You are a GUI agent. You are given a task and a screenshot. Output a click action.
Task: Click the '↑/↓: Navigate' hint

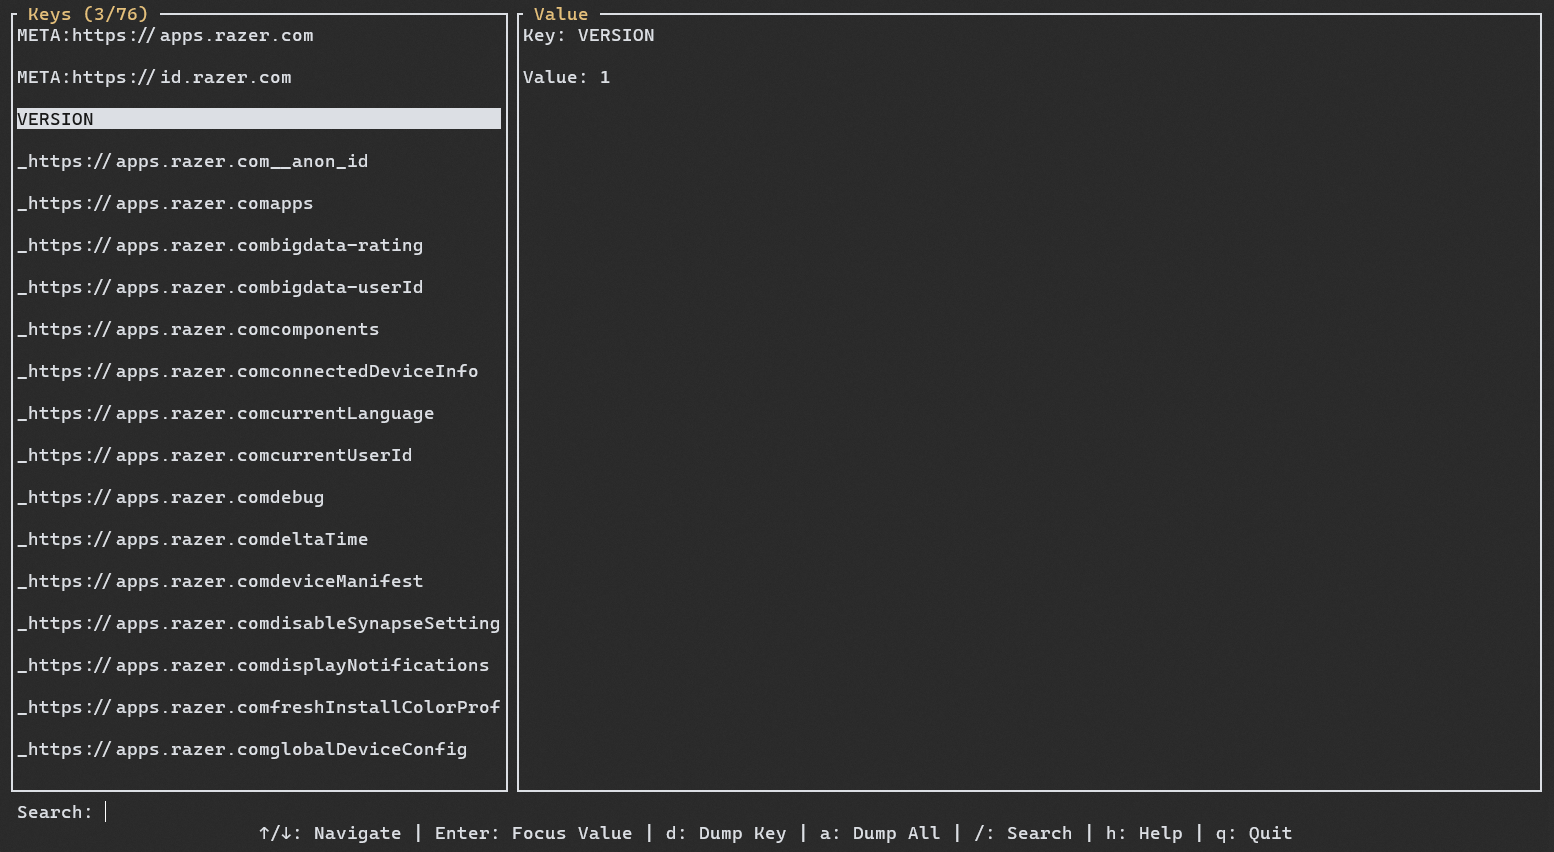(330, 833)
